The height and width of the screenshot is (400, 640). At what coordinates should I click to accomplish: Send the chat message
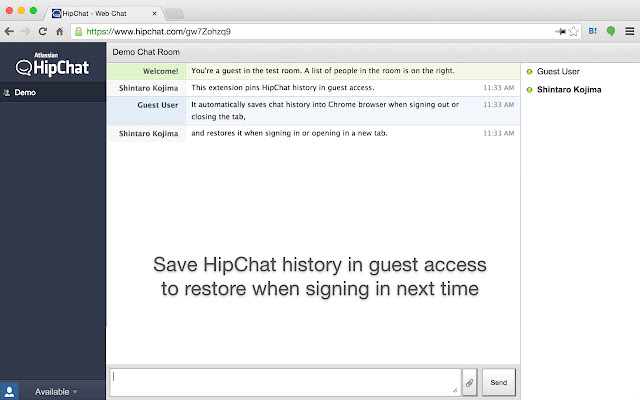pyautogui.click(x=499, y=382)
